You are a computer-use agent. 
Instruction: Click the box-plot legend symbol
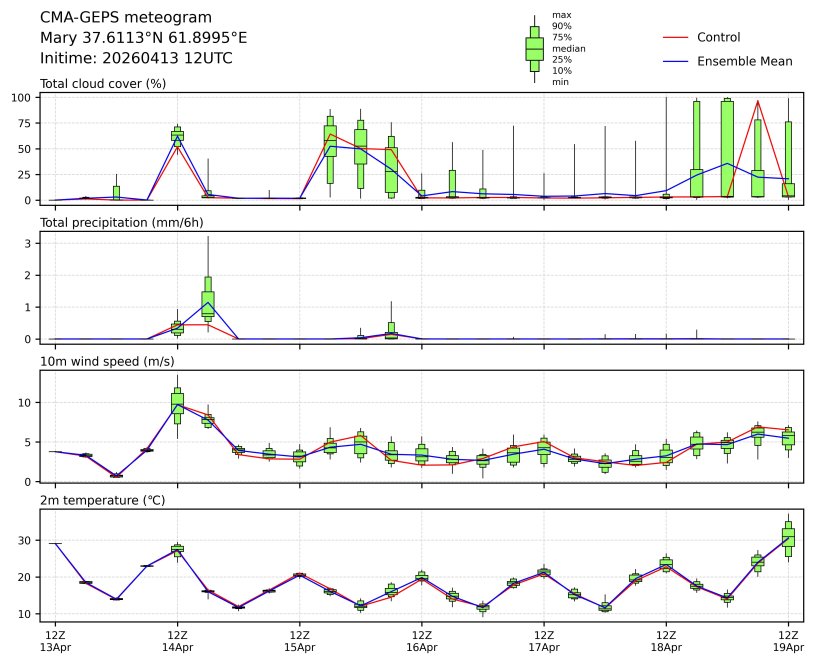(534, 48)
